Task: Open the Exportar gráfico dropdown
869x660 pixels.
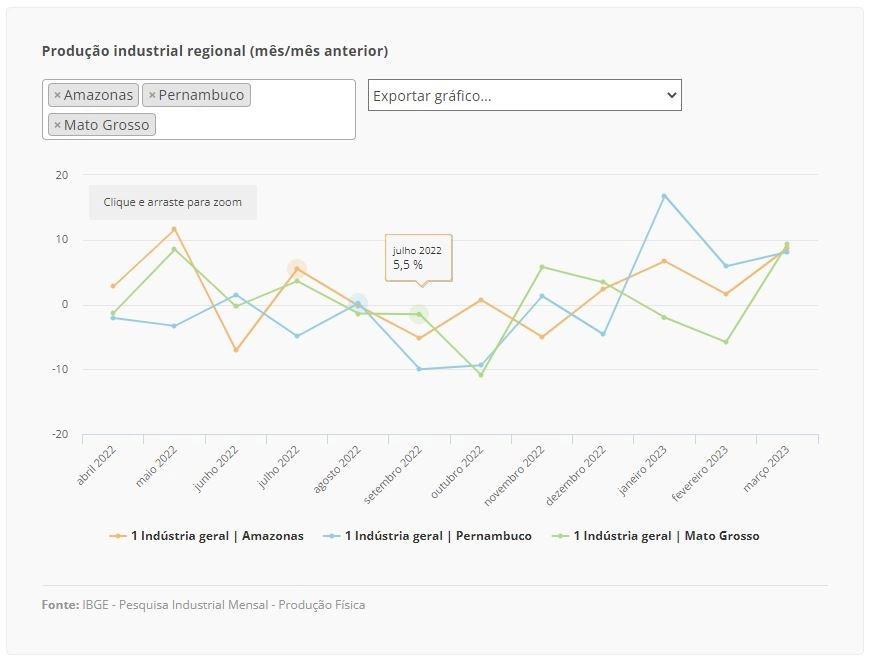Action: pos(524,95)
